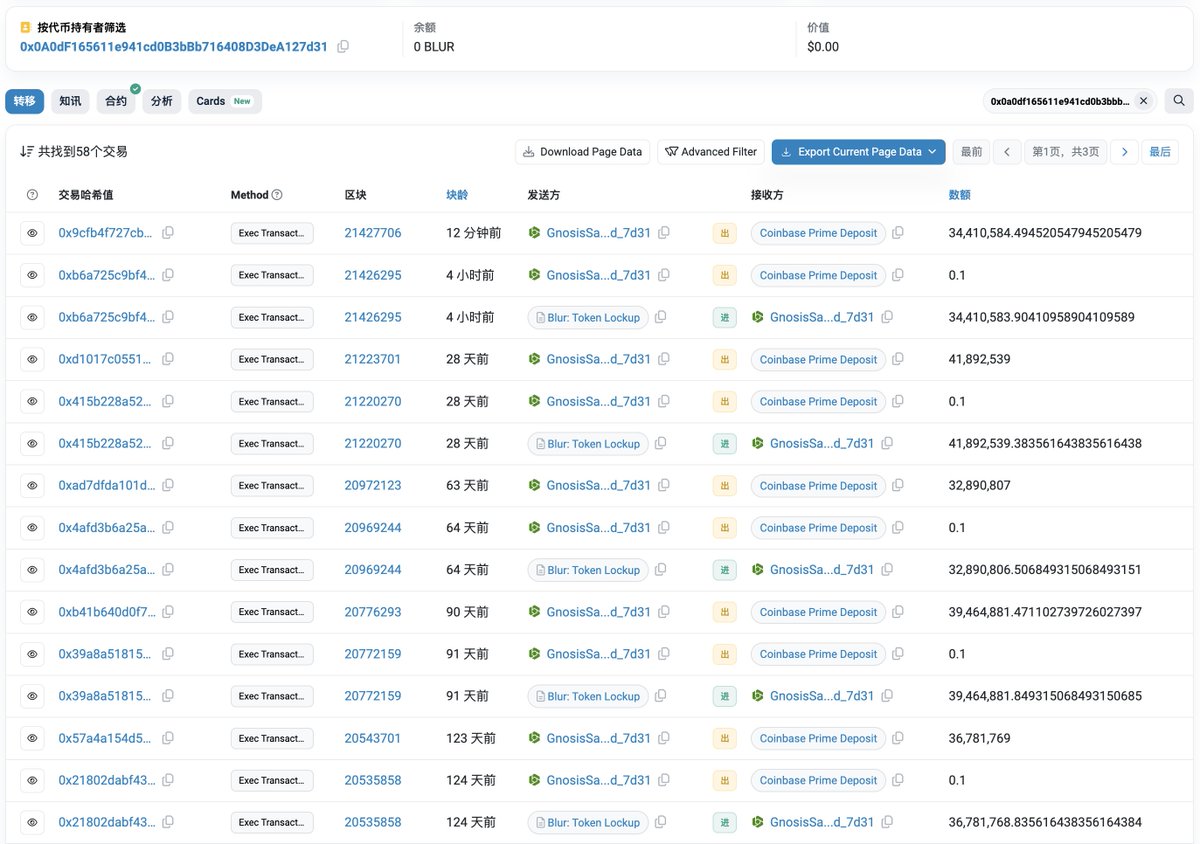
Task: Copy recipient address in block 20543701 row
Action: (x=898, y=738)
